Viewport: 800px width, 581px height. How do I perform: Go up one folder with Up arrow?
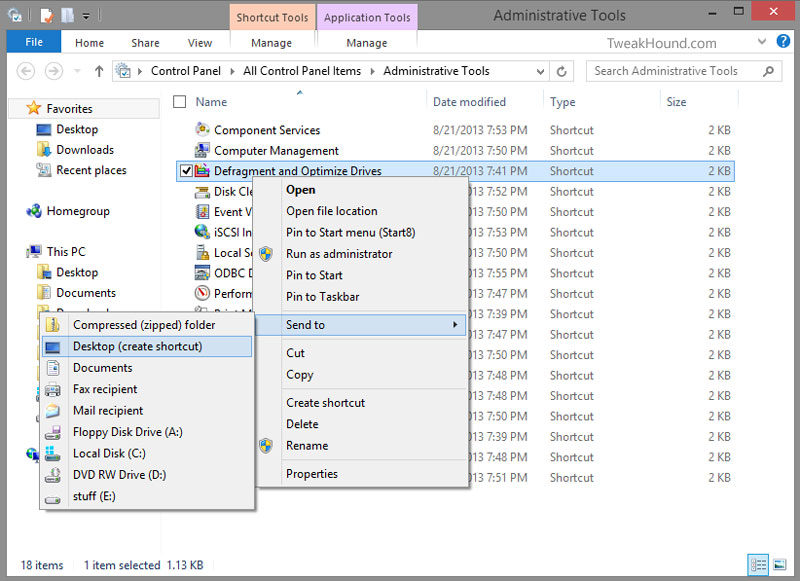[99, 72]
